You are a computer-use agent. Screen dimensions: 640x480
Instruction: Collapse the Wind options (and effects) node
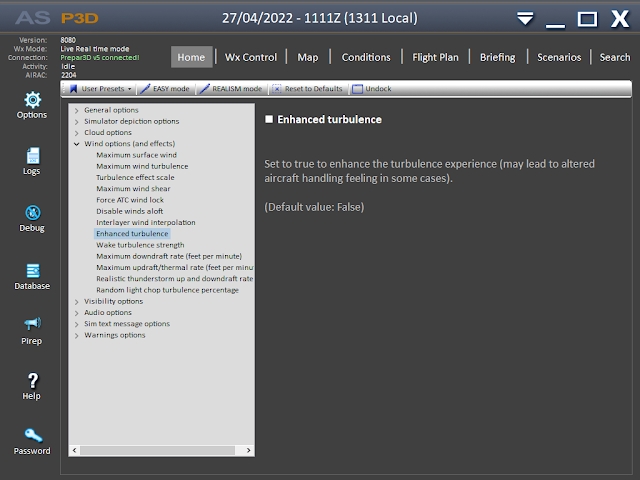[x=77, y=144]
